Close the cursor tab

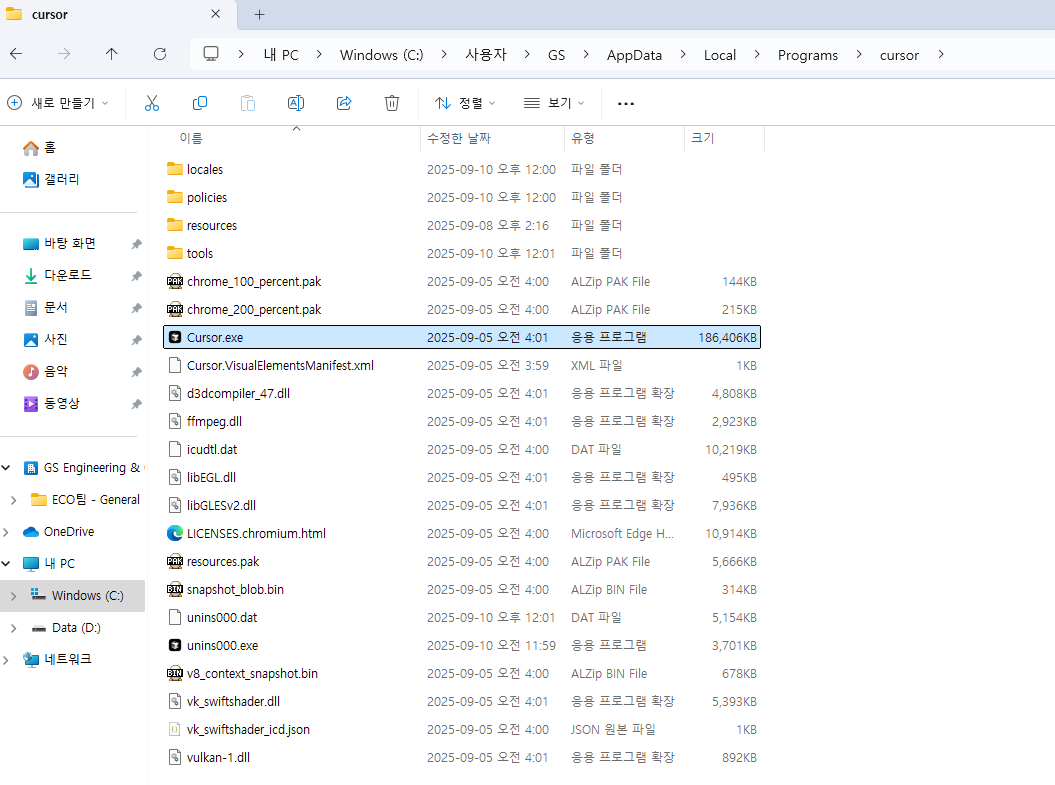(215, 14)
